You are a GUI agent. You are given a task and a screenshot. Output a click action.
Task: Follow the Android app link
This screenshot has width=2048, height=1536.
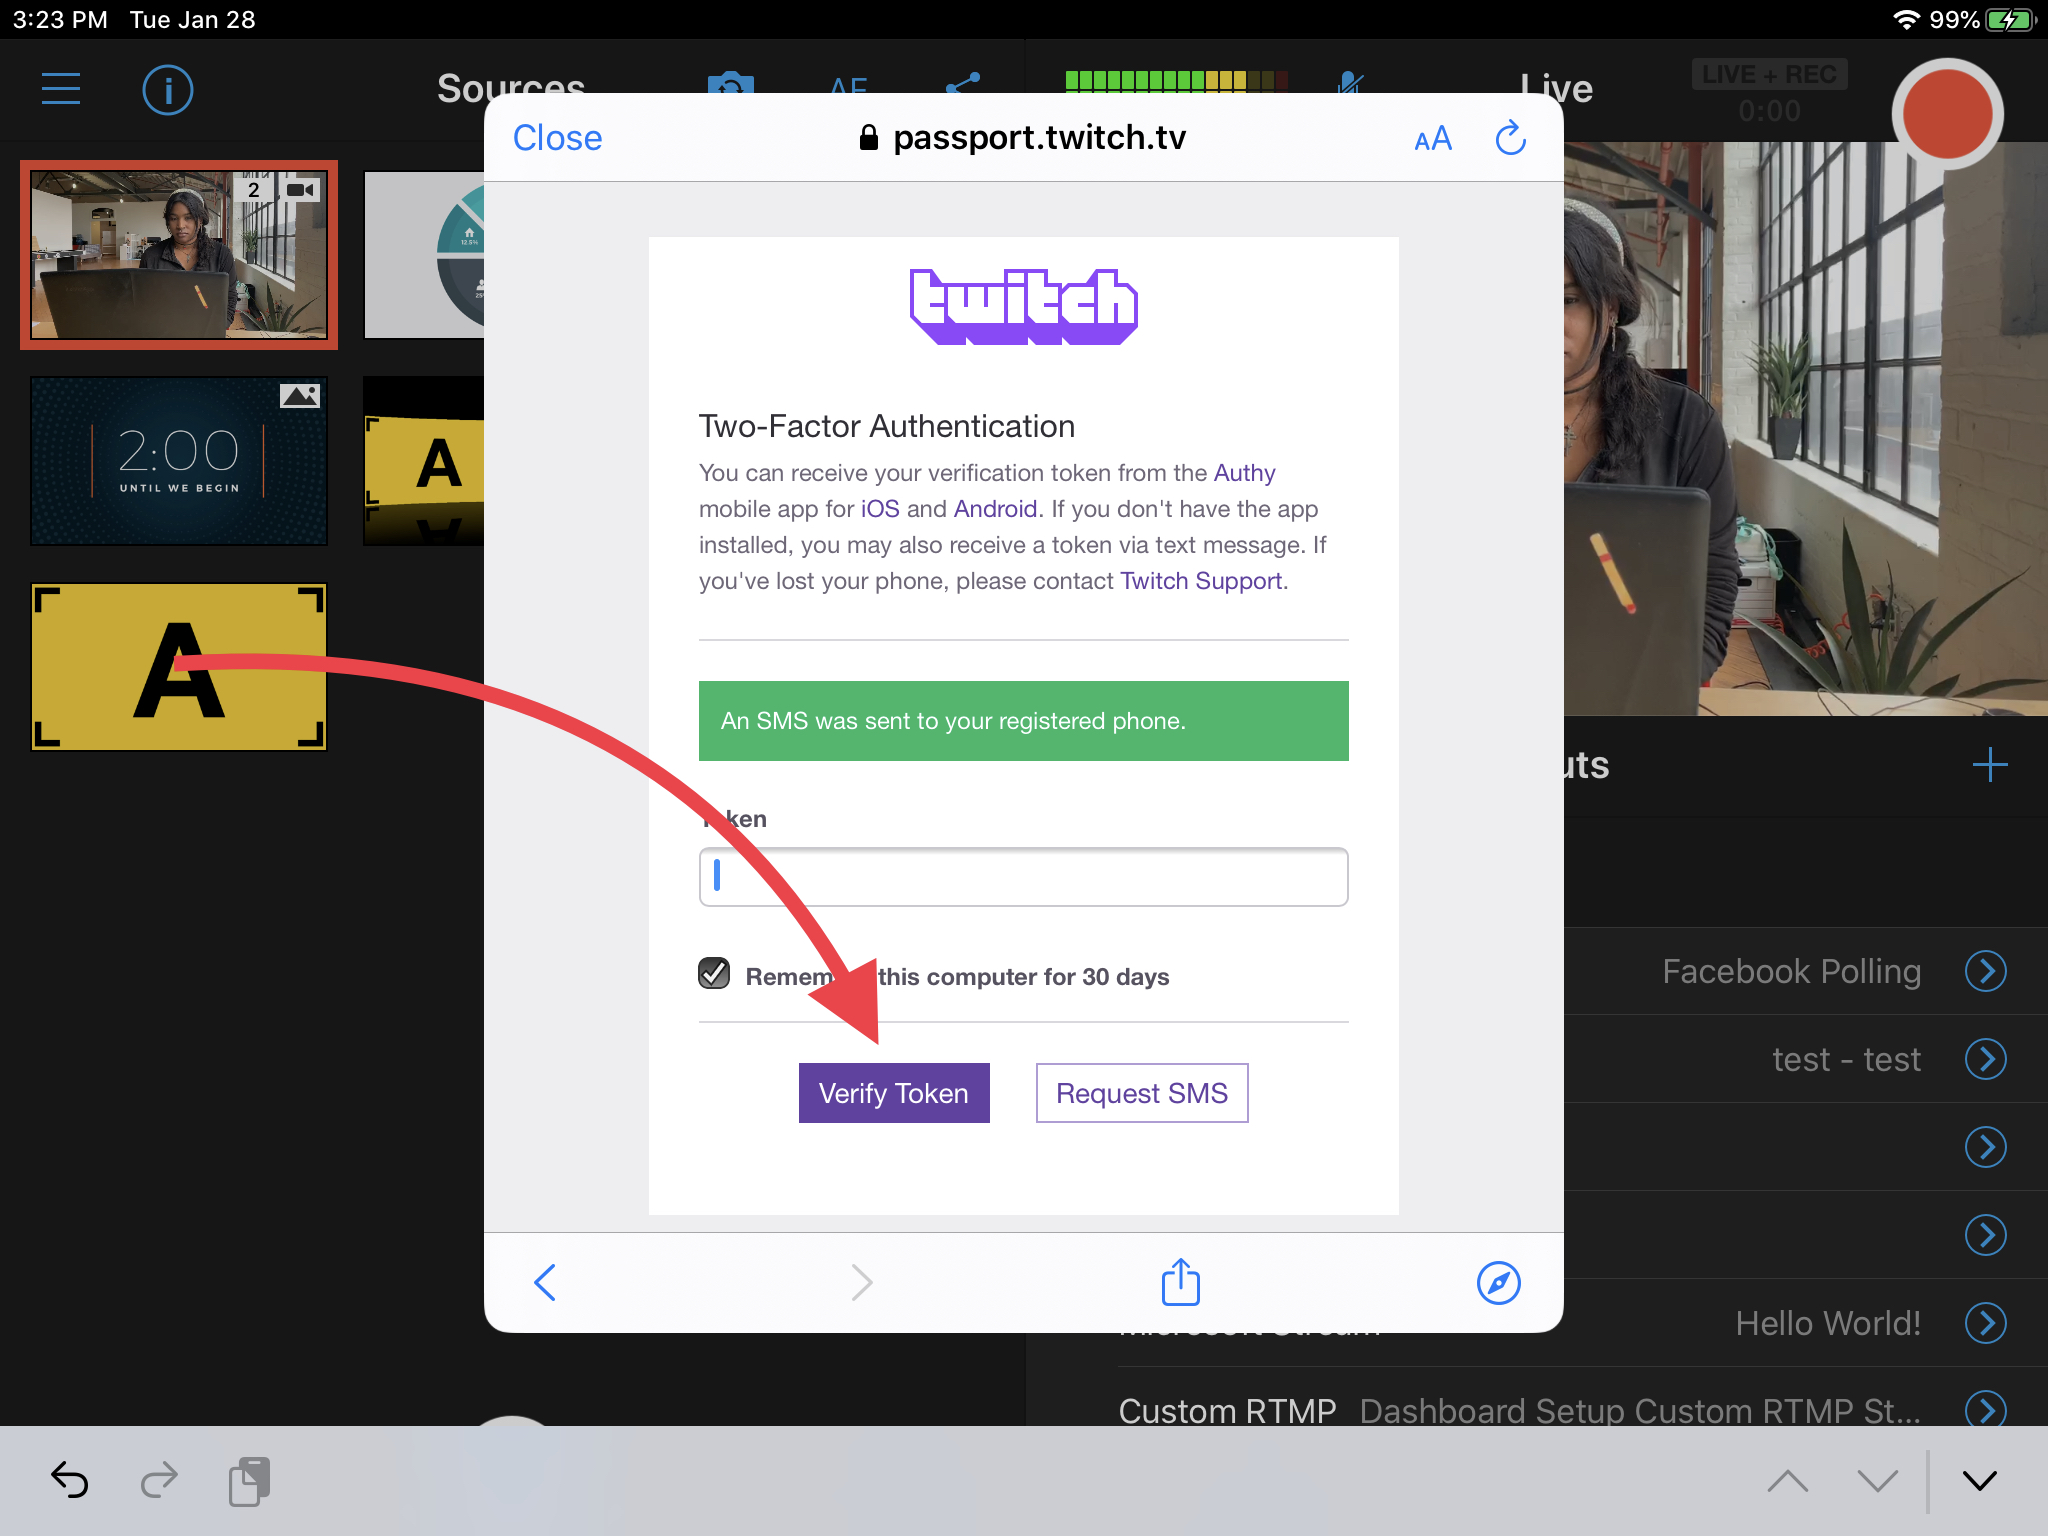[x=995, y=509]
